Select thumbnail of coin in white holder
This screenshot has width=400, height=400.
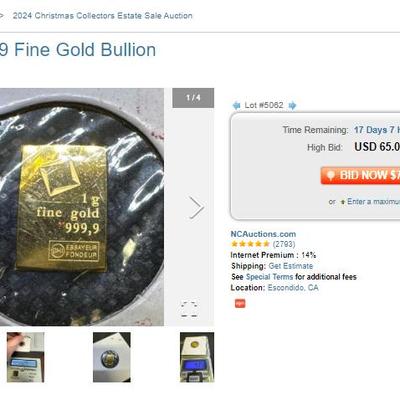pyautogui.click(x=112, y=357)
